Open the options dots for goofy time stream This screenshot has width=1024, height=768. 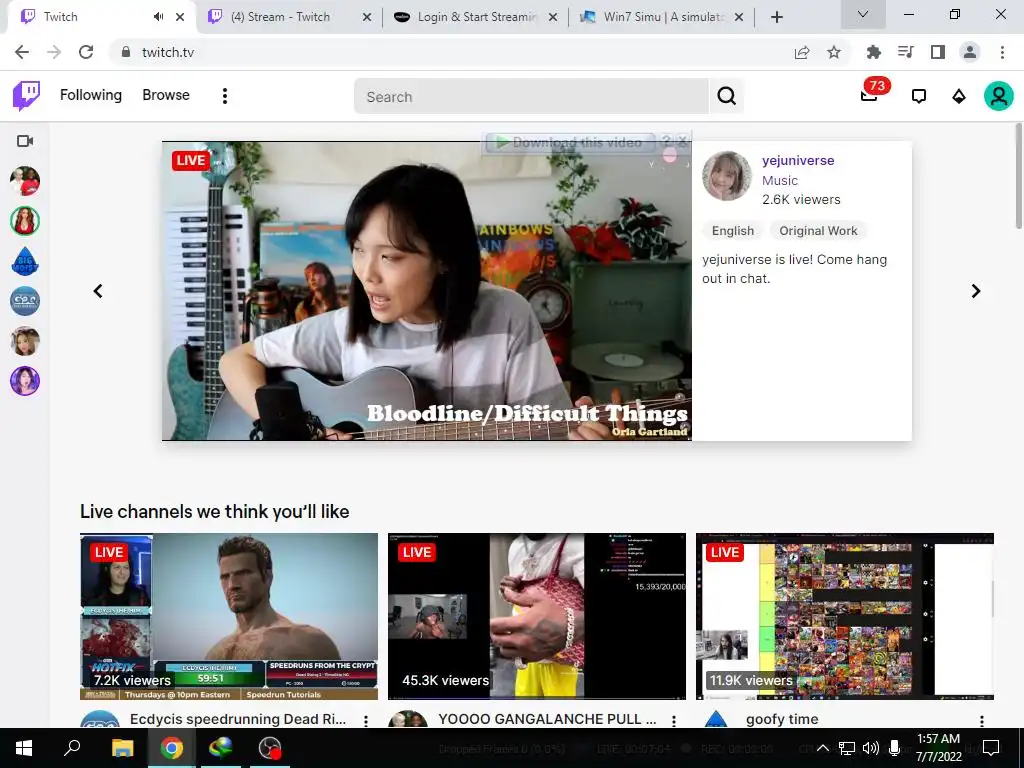coord(982,720)
